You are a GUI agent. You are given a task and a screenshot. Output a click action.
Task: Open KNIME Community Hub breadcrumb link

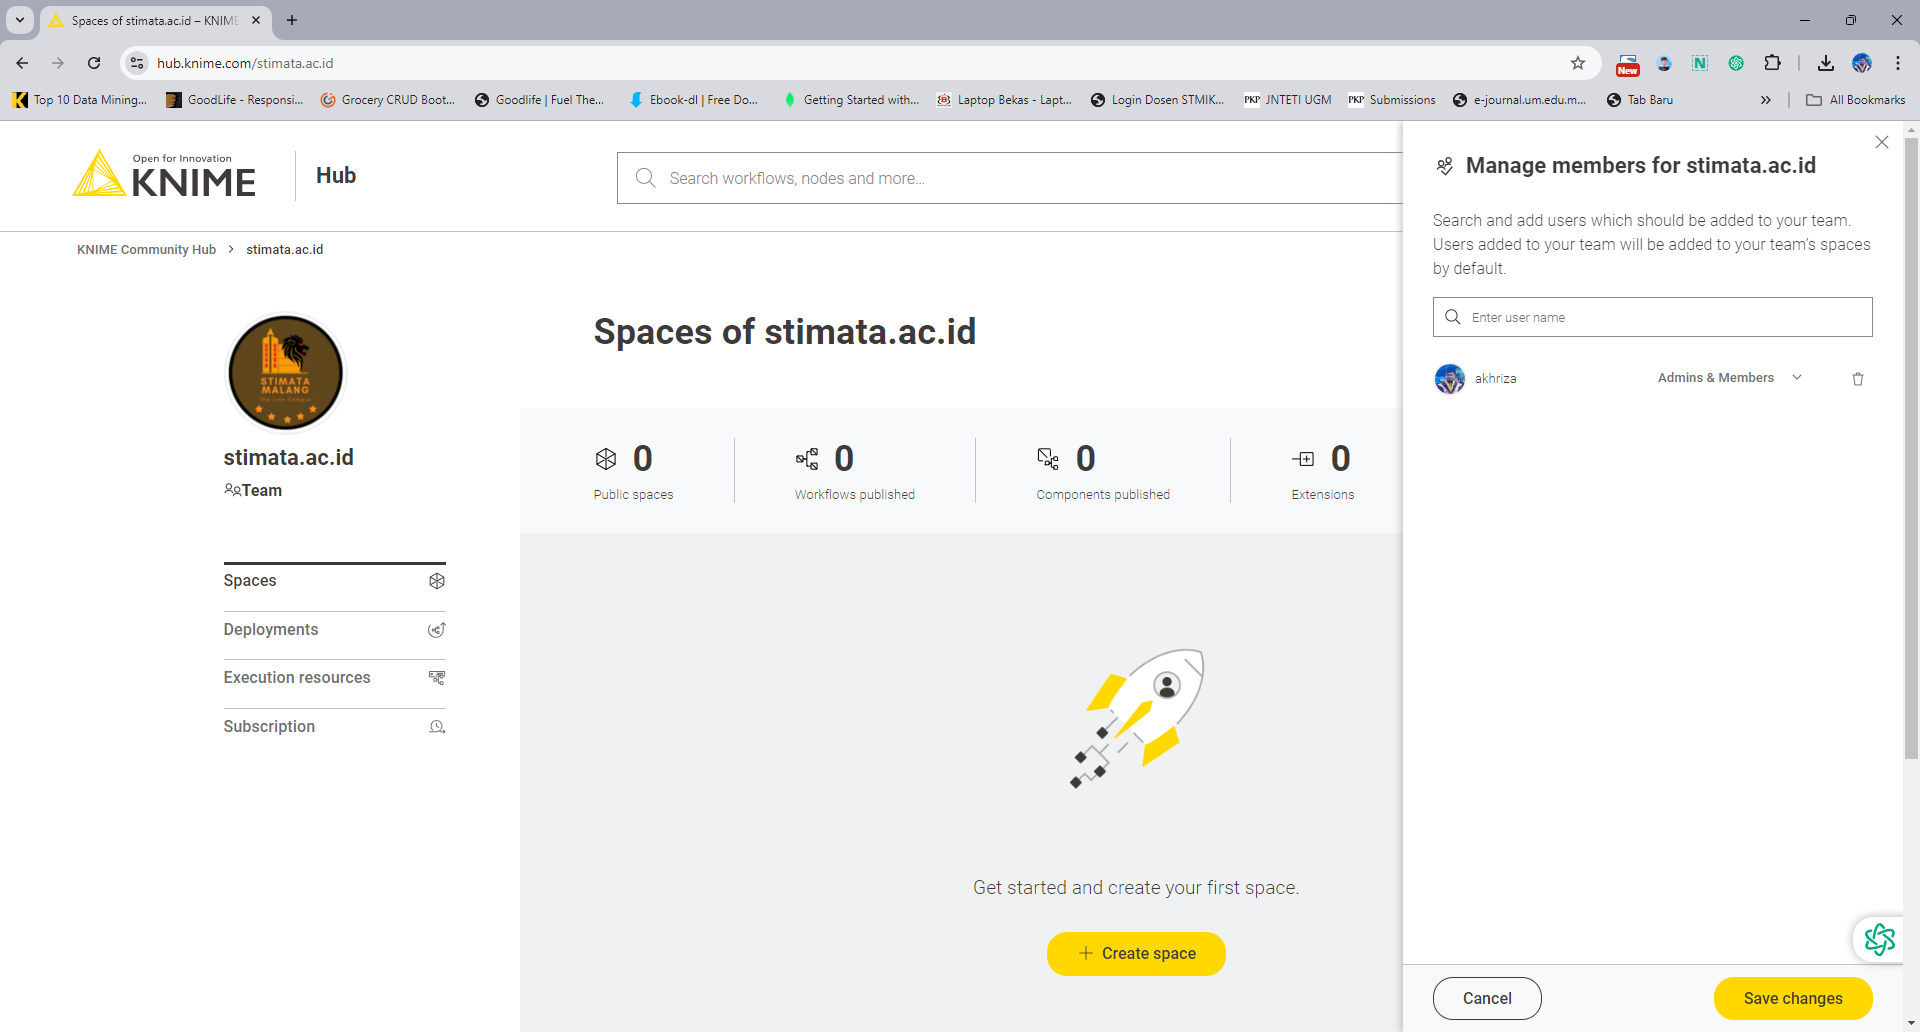[146, 250]
